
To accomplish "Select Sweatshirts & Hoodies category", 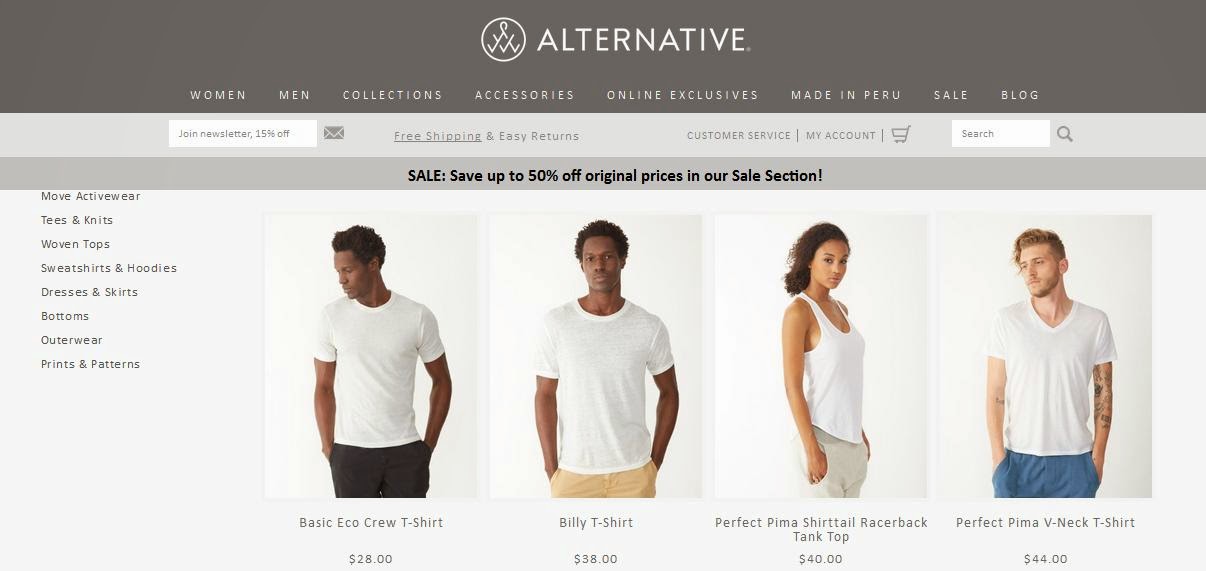I will click(109, 268).
